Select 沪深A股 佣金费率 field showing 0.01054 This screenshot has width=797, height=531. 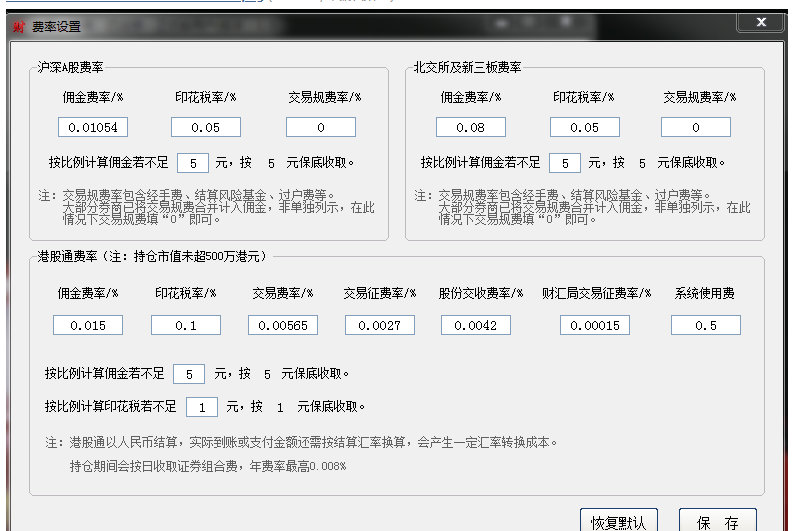[93, 127]
